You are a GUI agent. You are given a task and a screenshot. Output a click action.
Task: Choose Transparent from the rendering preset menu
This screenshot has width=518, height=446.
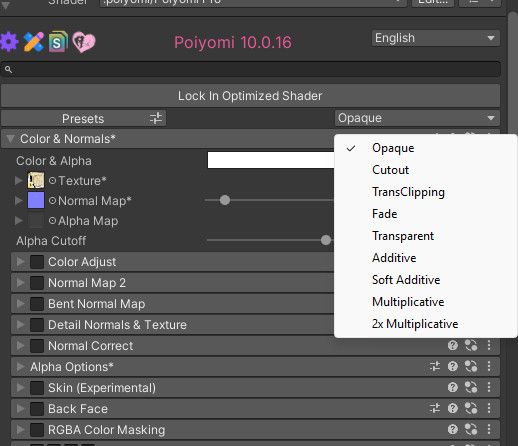click(403, 236)
